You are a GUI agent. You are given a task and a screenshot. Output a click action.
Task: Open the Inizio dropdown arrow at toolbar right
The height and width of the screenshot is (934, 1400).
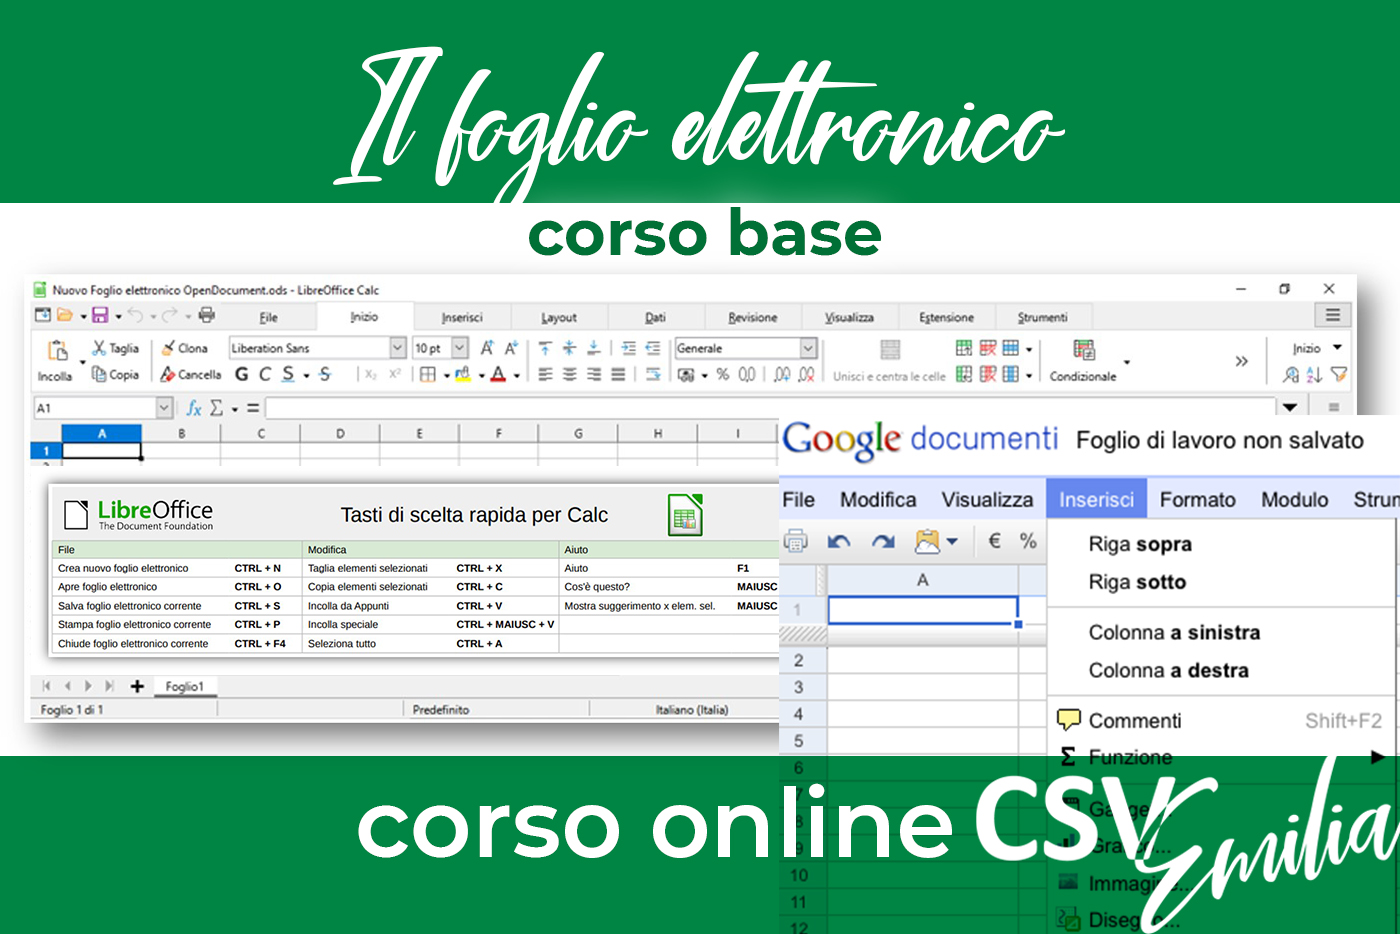(x=1337, y=347)
